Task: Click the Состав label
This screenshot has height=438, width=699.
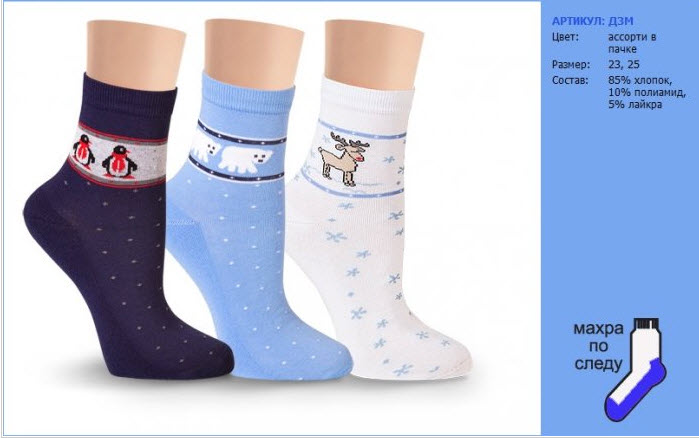Action: tap(570, 80)
